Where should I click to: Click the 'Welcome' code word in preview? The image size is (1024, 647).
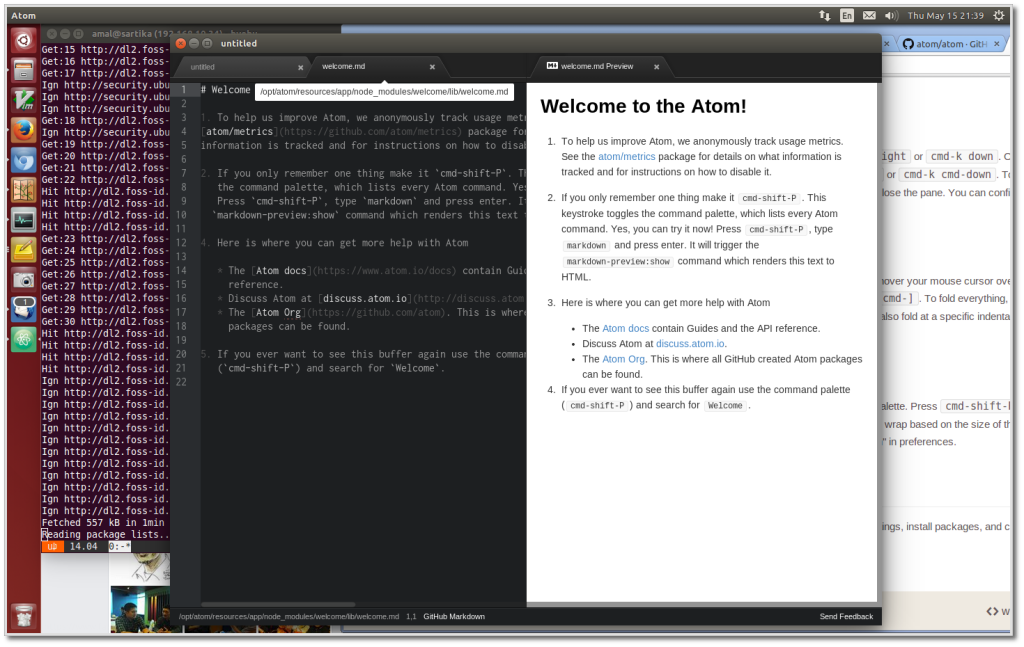pos(725,405)
